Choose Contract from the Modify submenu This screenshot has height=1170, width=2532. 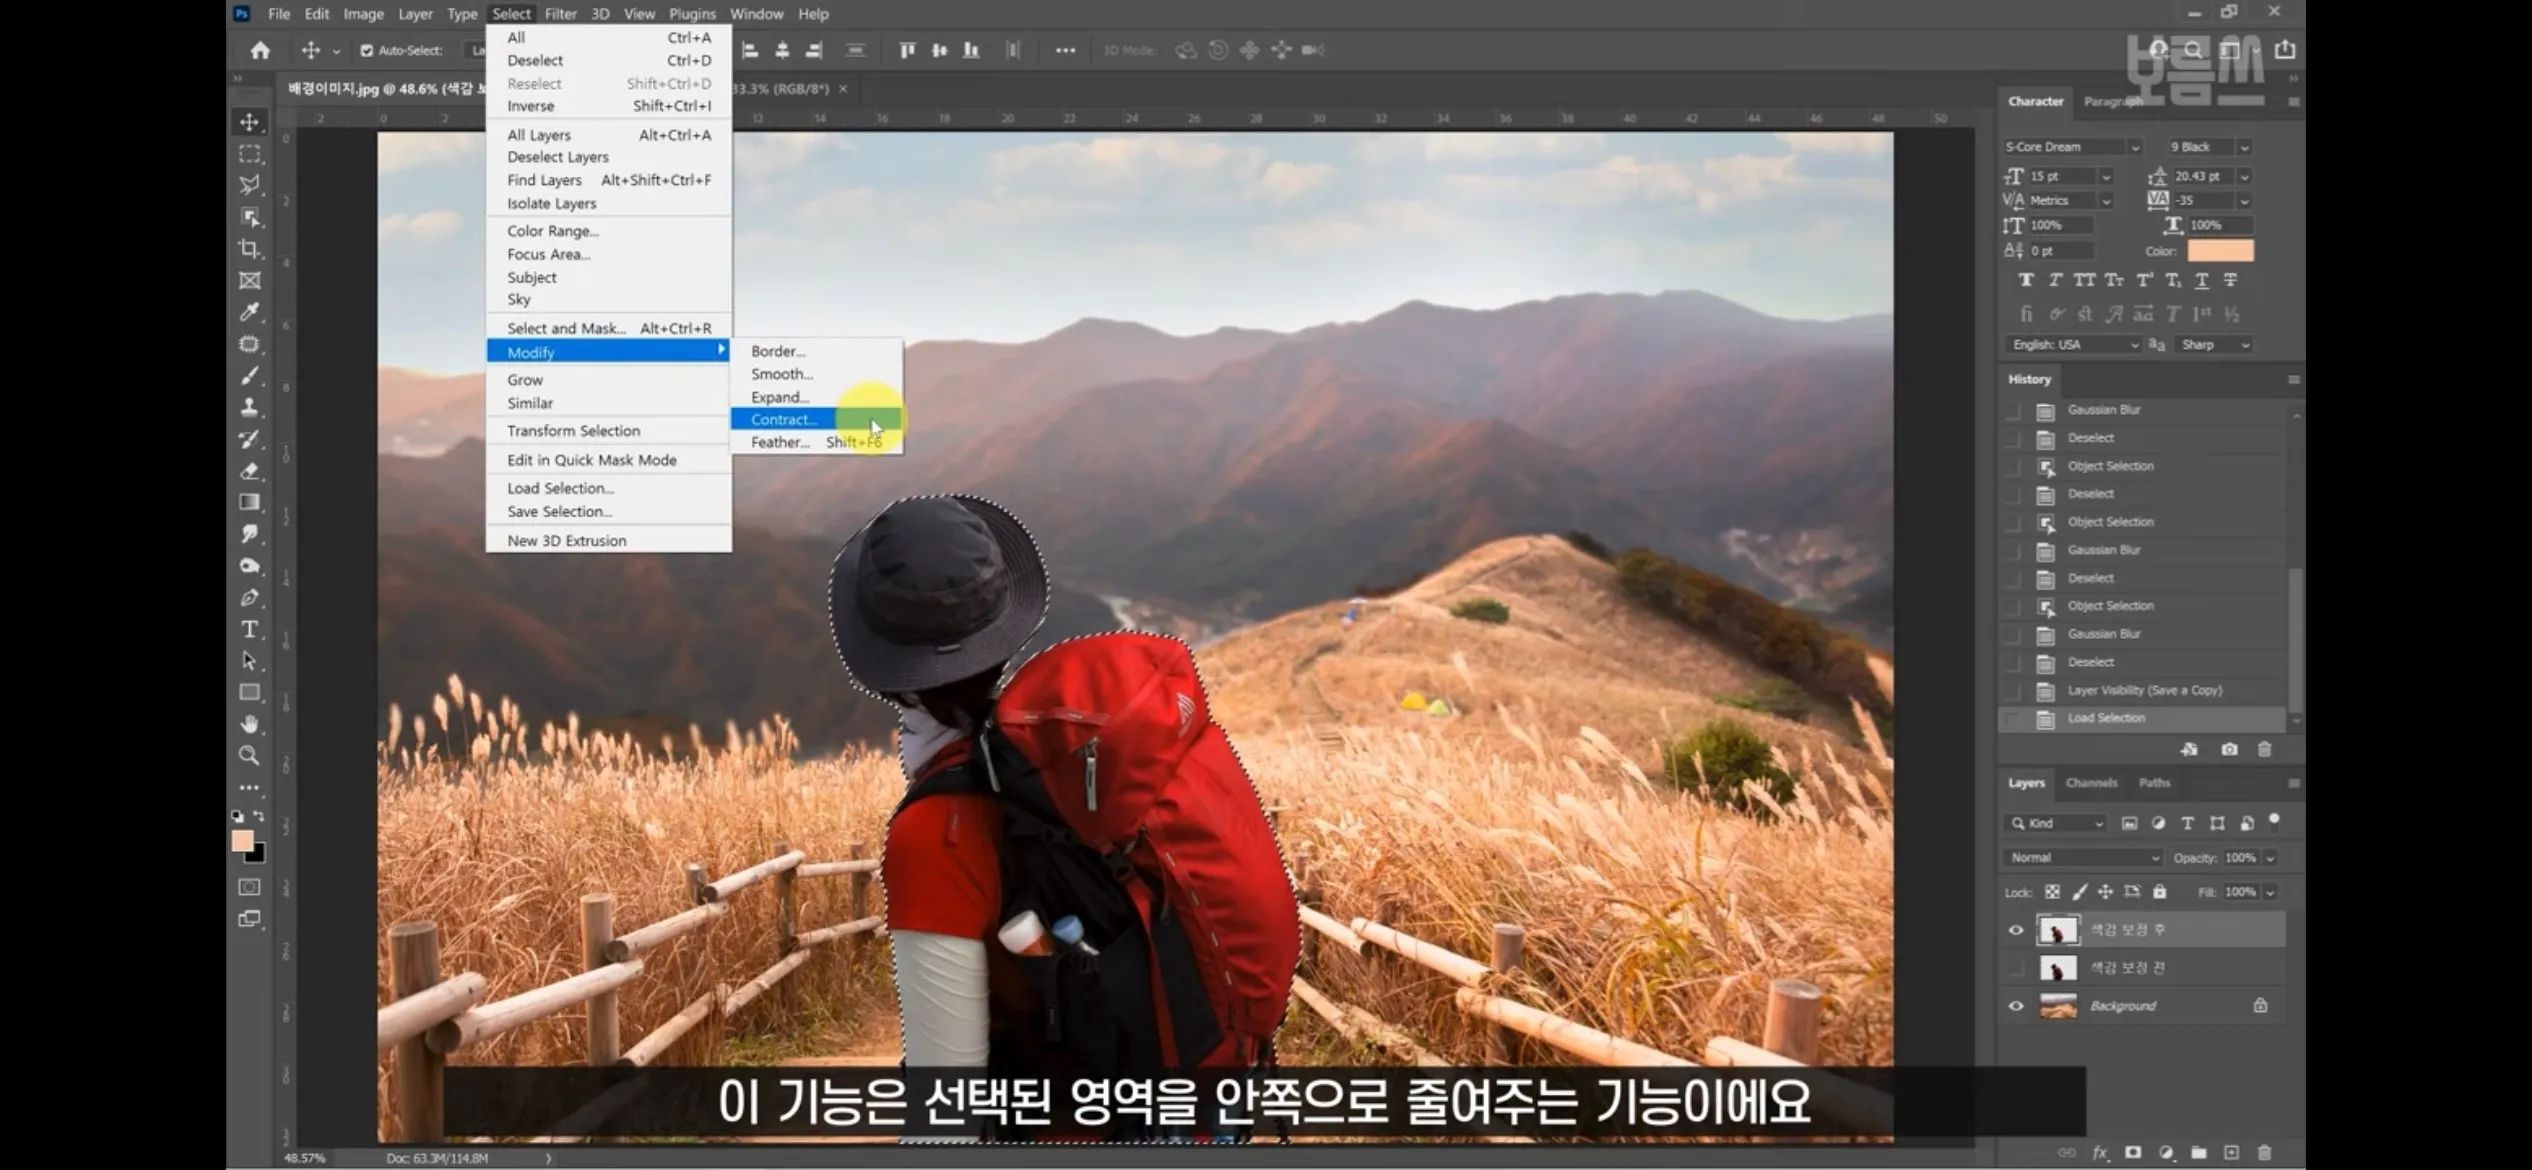pos(783,419)
